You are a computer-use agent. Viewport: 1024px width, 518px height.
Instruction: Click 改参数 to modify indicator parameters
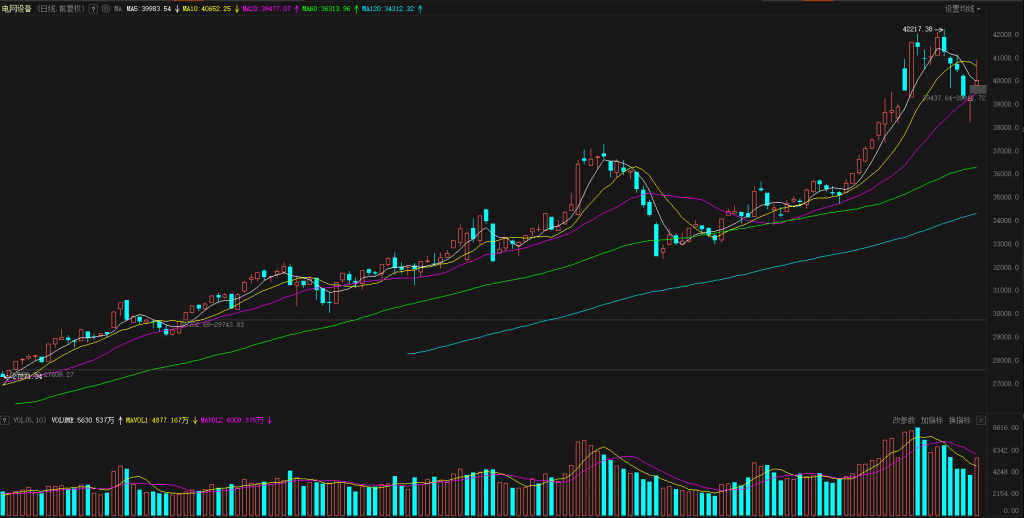(x=904, y=421)
